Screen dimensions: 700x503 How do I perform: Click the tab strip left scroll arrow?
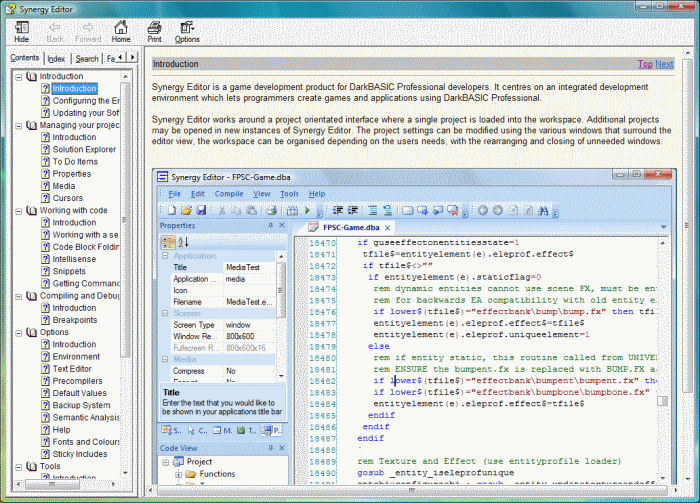121,58
